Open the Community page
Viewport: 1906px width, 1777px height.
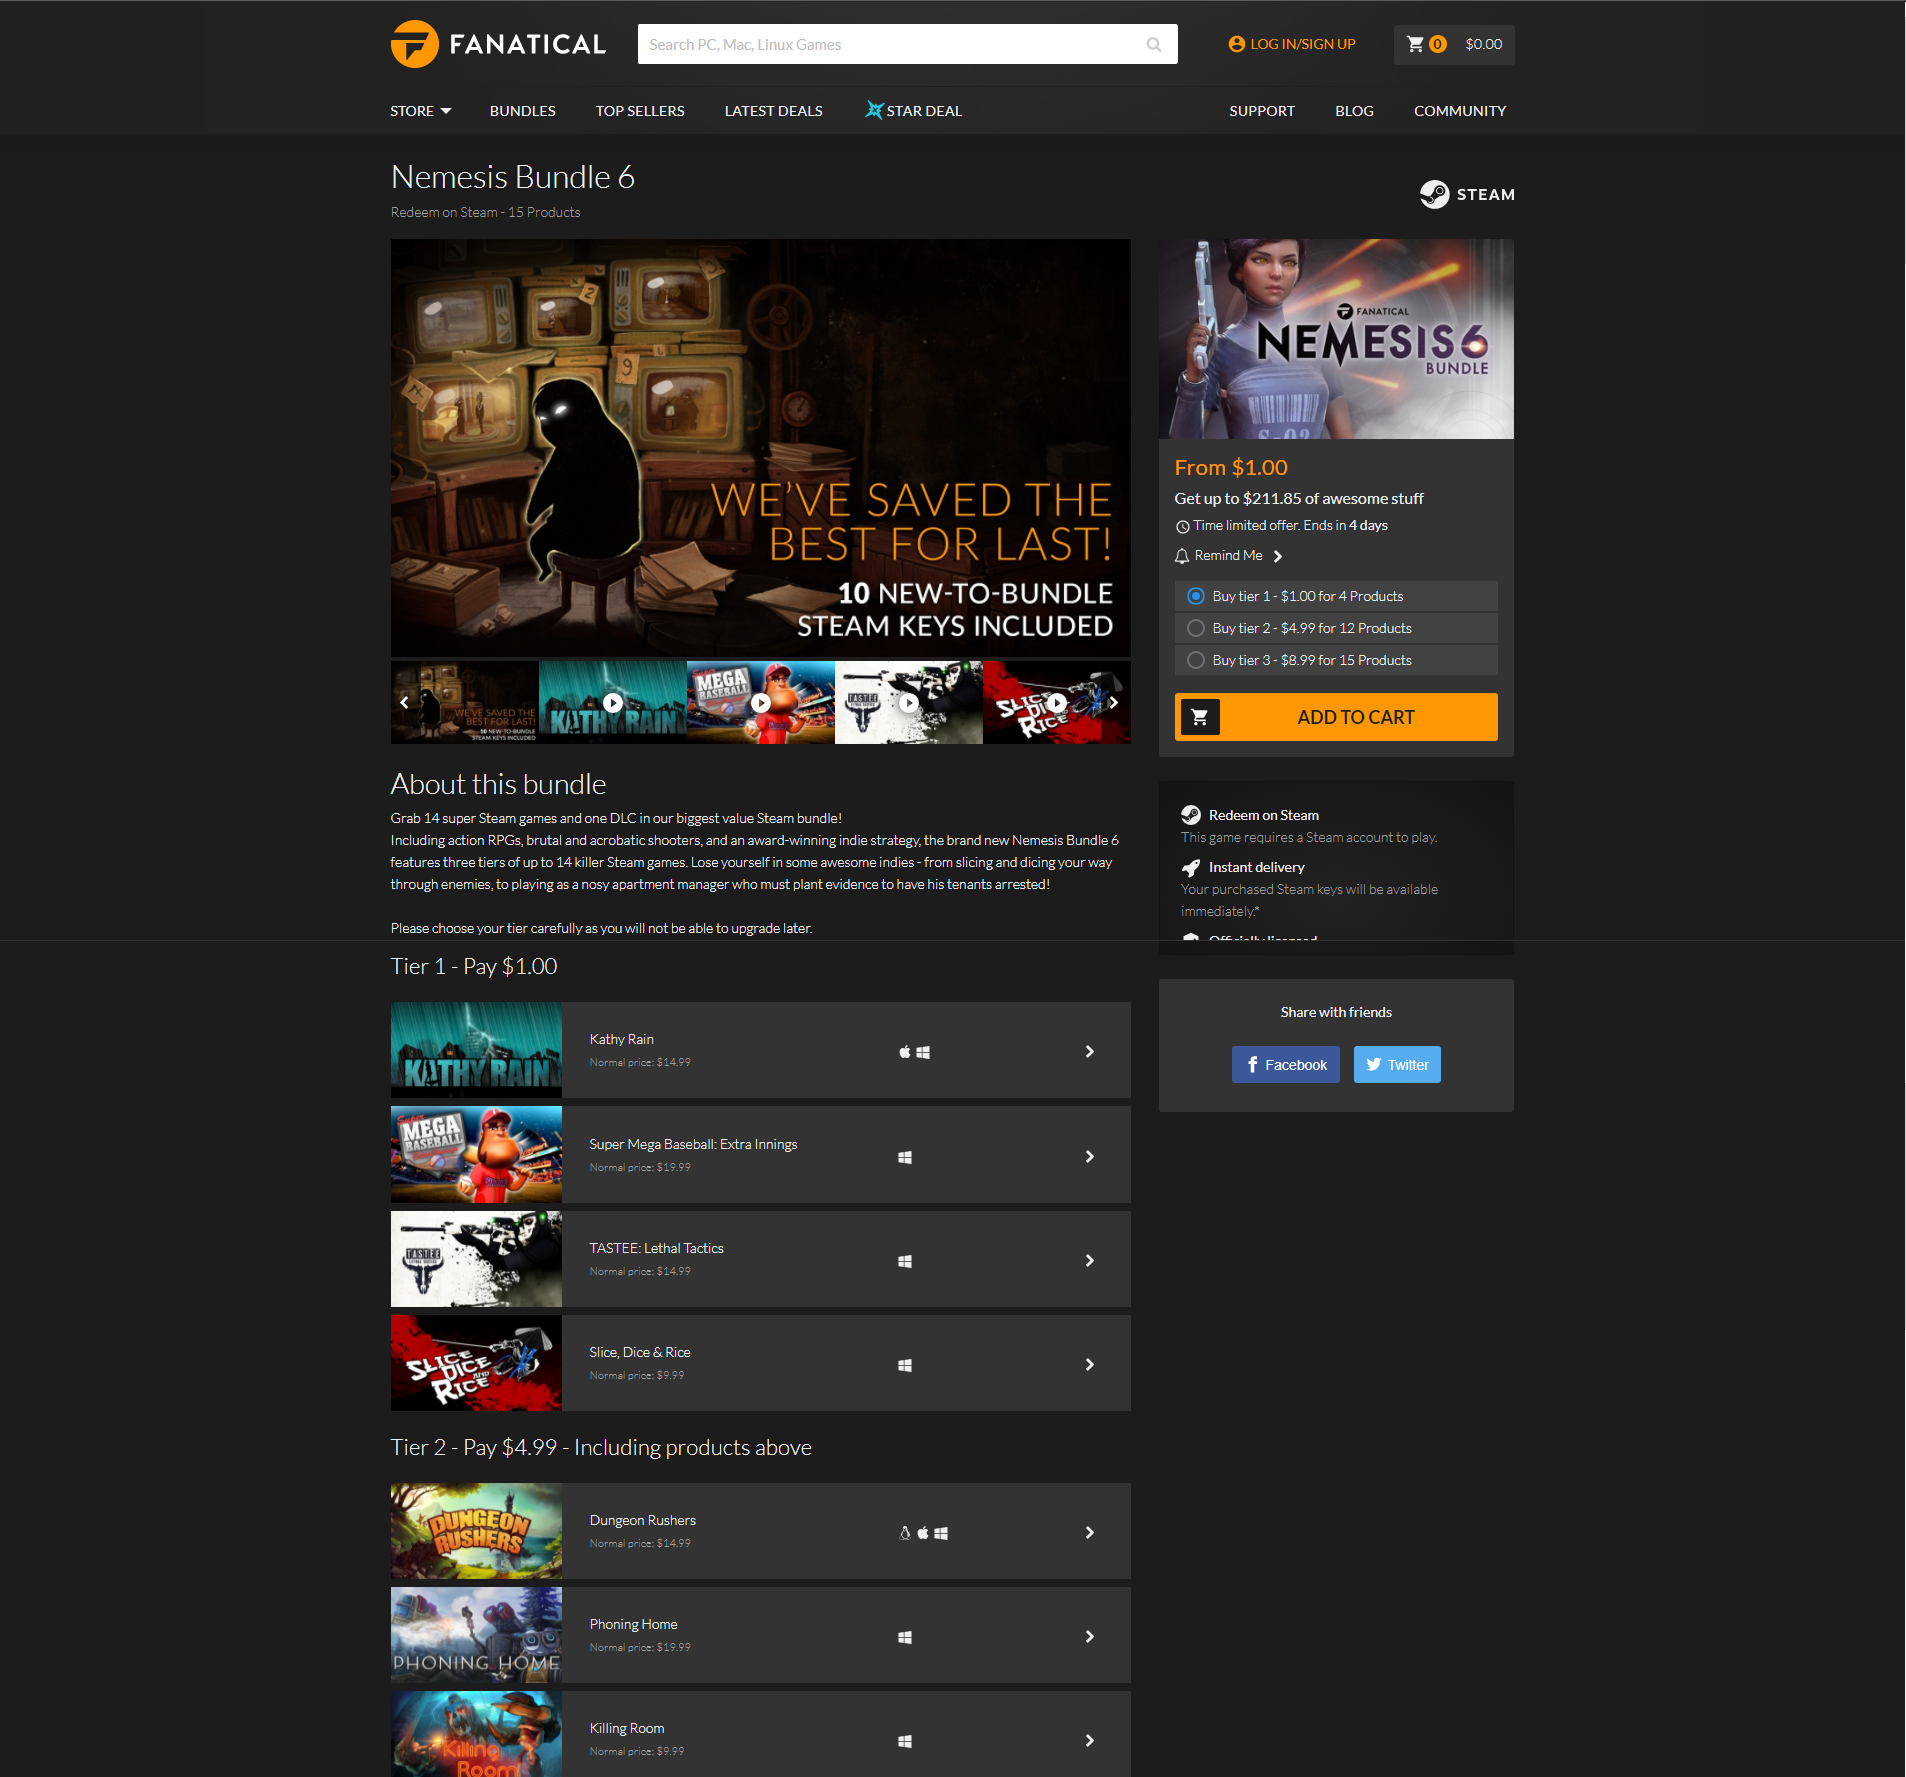1460,111
